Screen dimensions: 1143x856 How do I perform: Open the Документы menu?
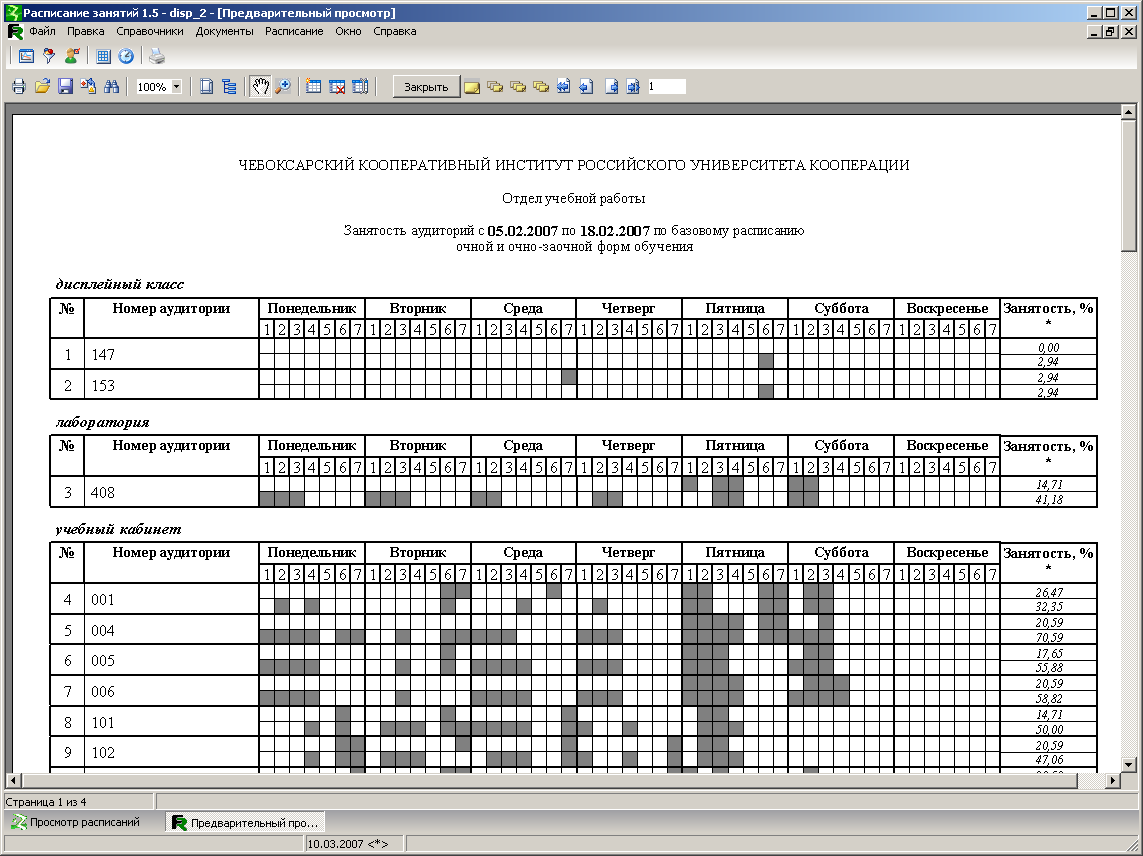point(225,31)
